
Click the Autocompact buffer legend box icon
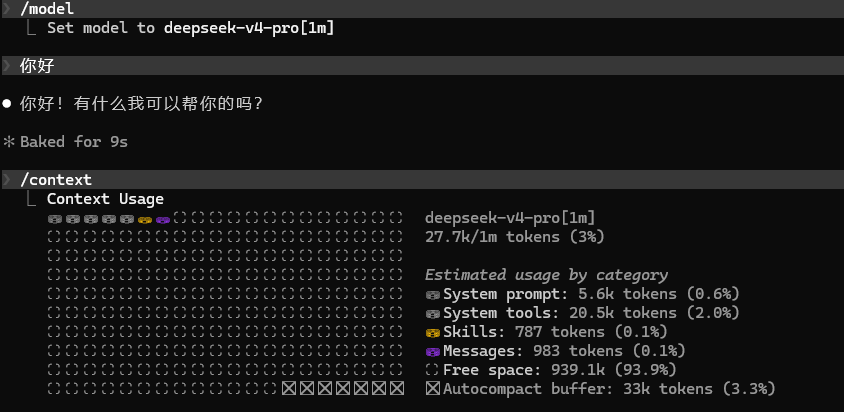[433, 389]
